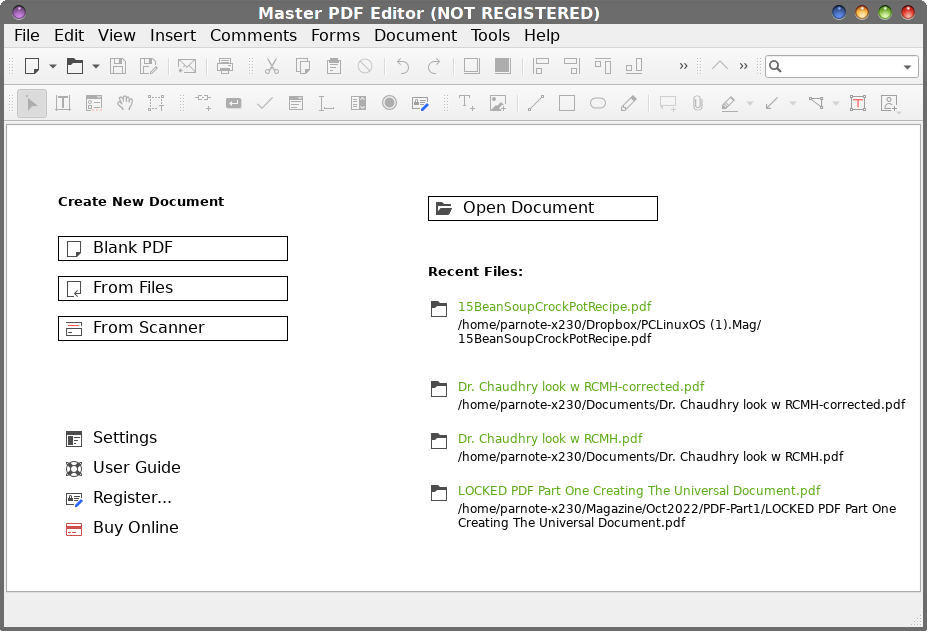
Task: Click the Copy icon
Action: coord(303,66)
